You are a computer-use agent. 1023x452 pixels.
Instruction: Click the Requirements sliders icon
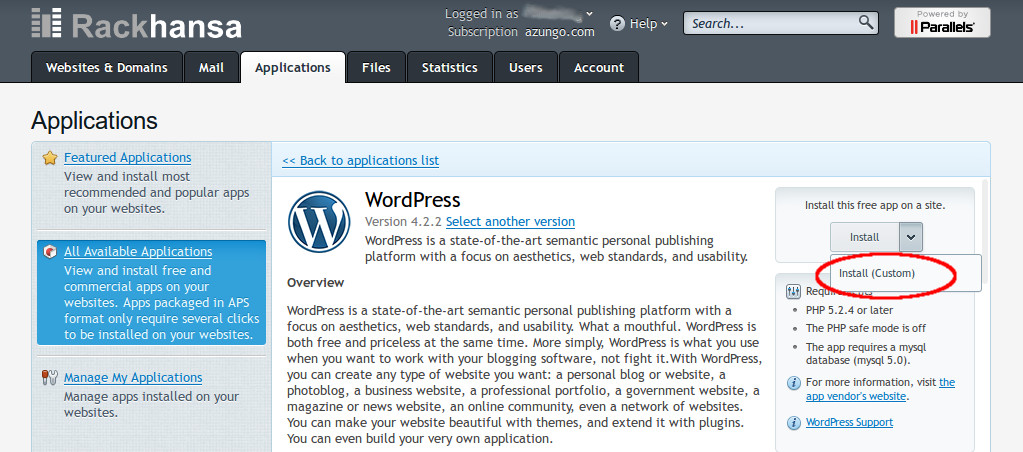coord(793,291)
